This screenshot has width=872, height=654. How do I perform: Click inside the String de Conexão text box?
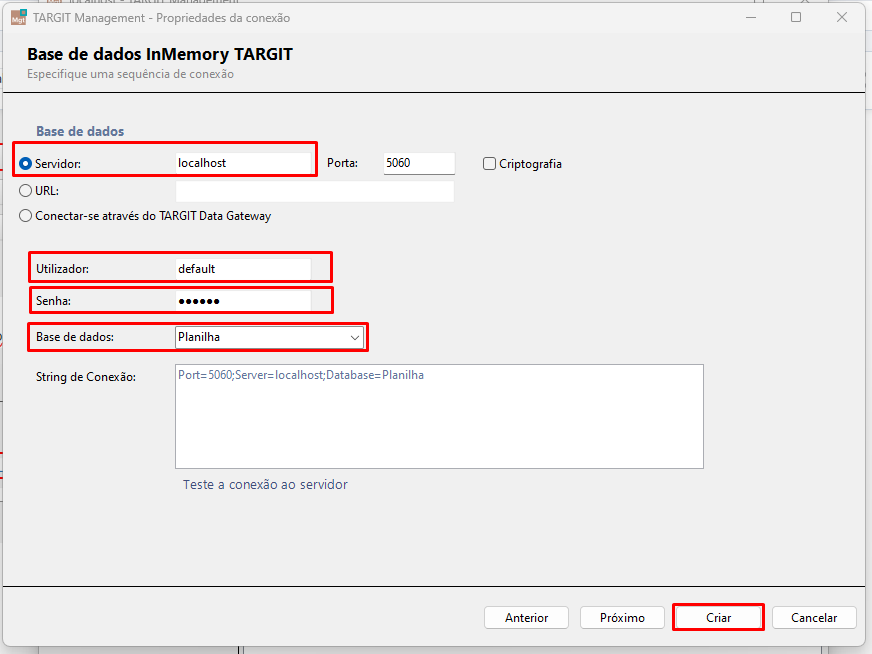439,417
